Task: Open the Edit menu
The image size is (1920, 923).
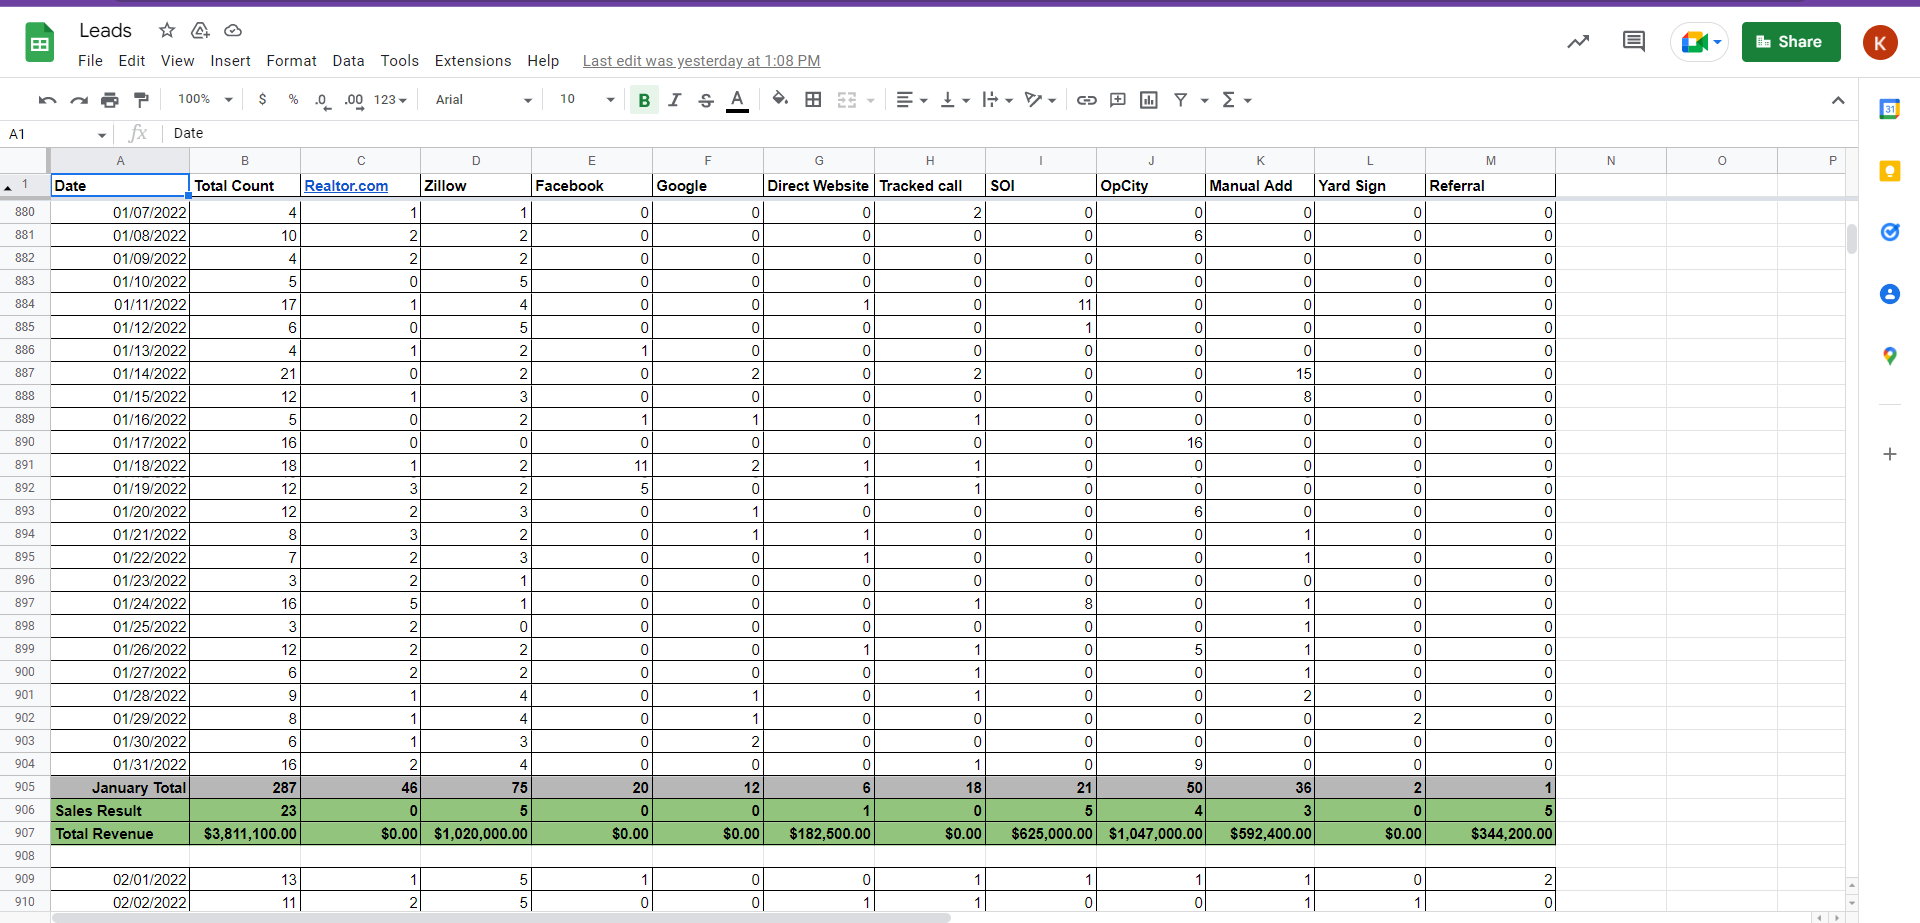Action: pyautogui.click(x=131, y=61)
